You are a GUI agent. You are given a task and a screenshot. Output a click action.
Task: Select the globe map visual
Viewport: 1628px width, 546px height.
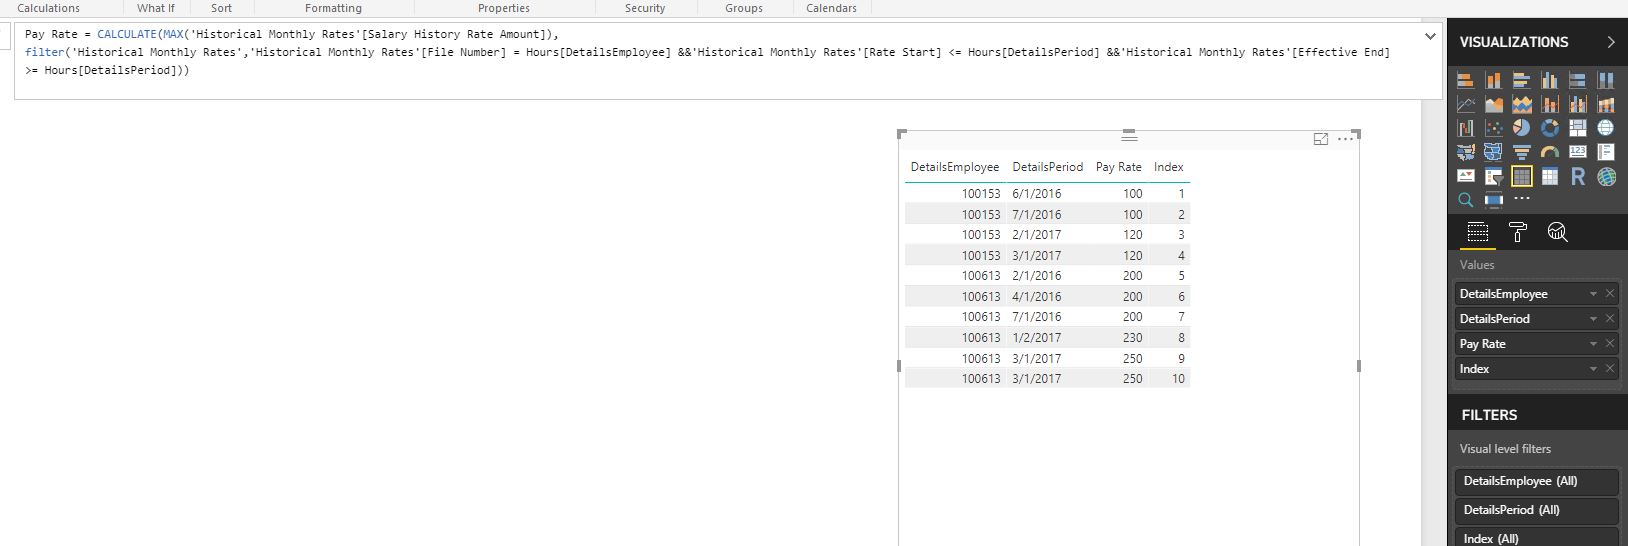click(x=1606, y=128)
